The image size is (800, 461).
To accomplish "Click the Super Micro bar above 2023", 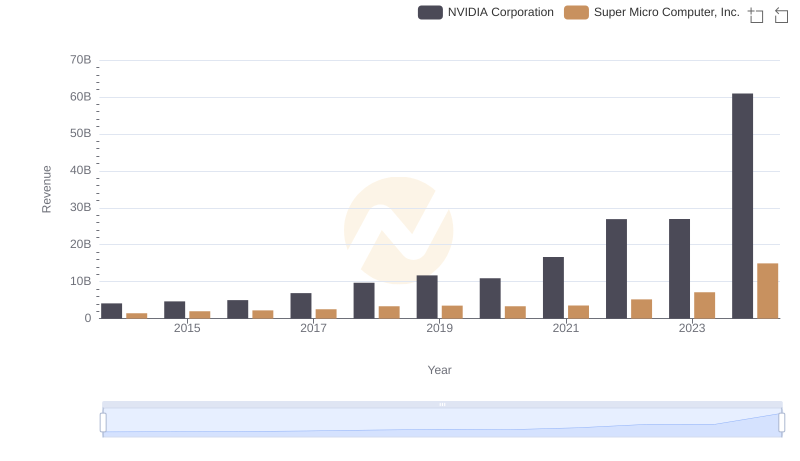I will pos(704,305).
